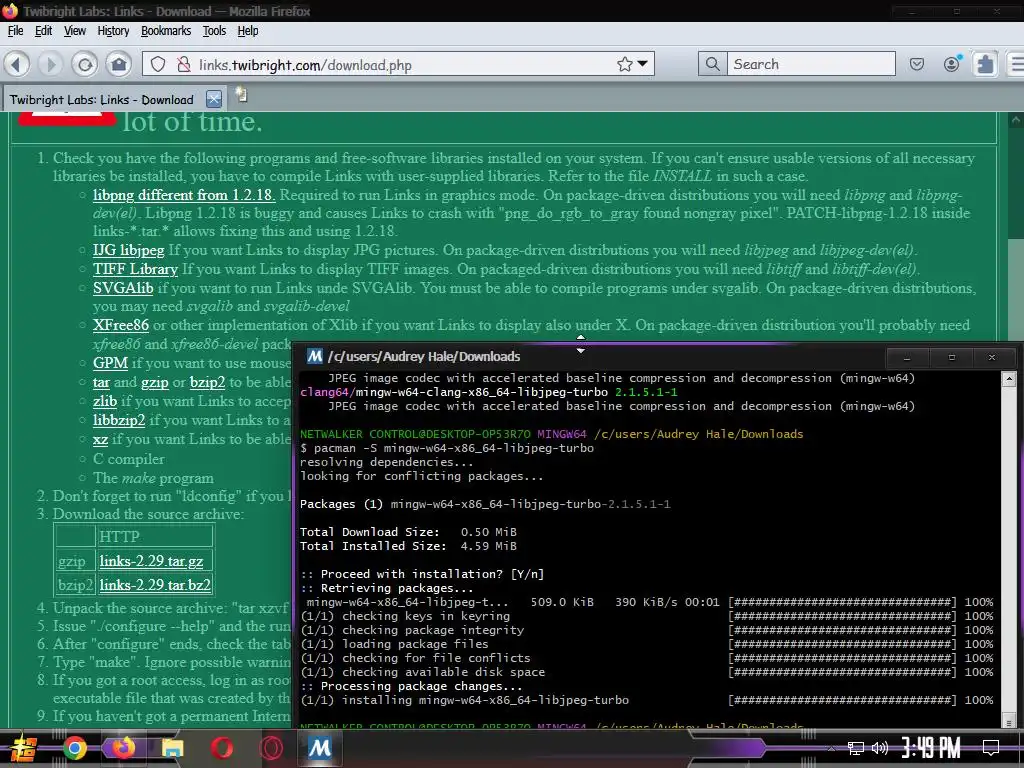Open the GPM link
Screen dimensions: 1024x768
(x=110, y=363)
